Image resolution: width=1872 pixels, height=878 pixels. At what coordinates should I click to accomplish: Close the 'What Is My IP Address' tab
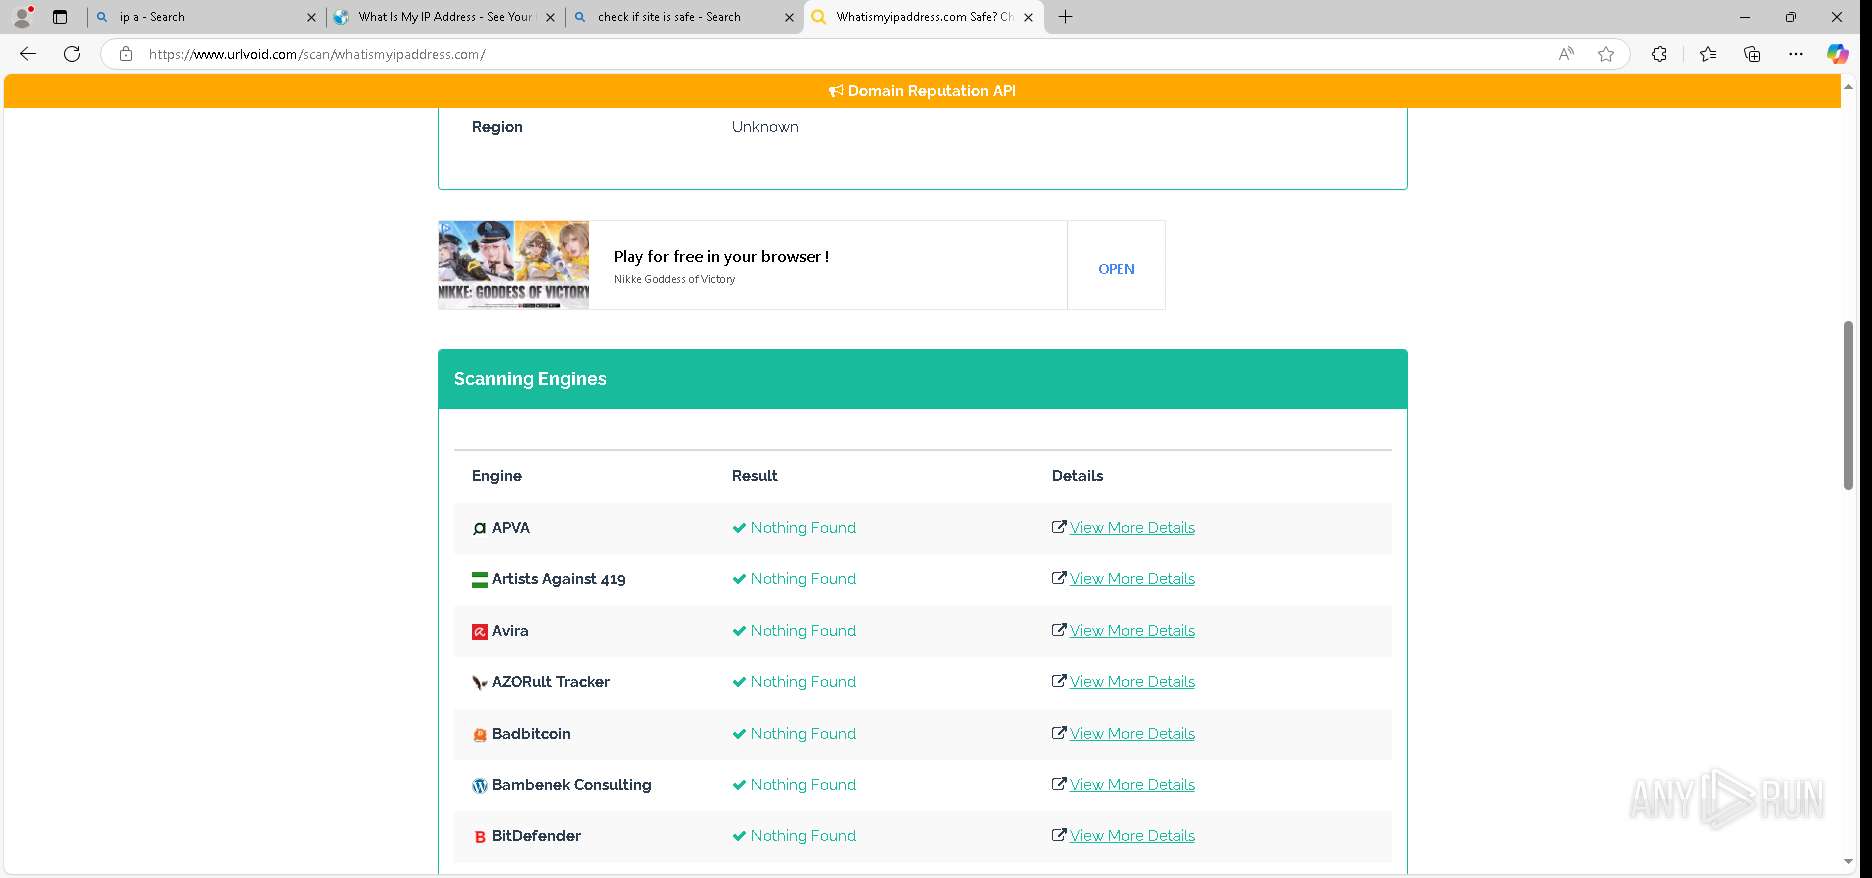pyautogui.click(x=550, y=17)
